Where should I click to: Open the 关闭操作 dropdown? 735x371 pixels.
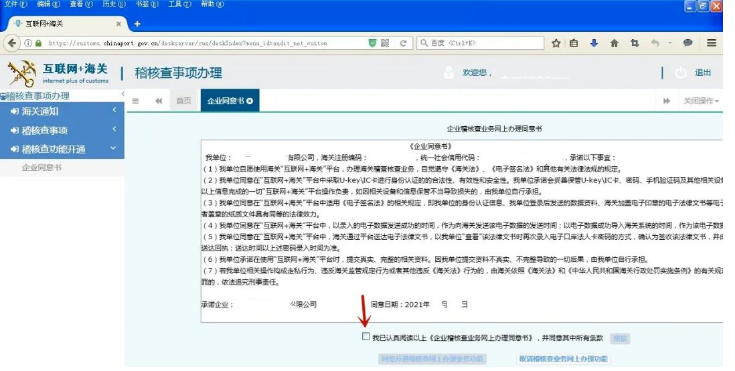[x=701, y=101]
